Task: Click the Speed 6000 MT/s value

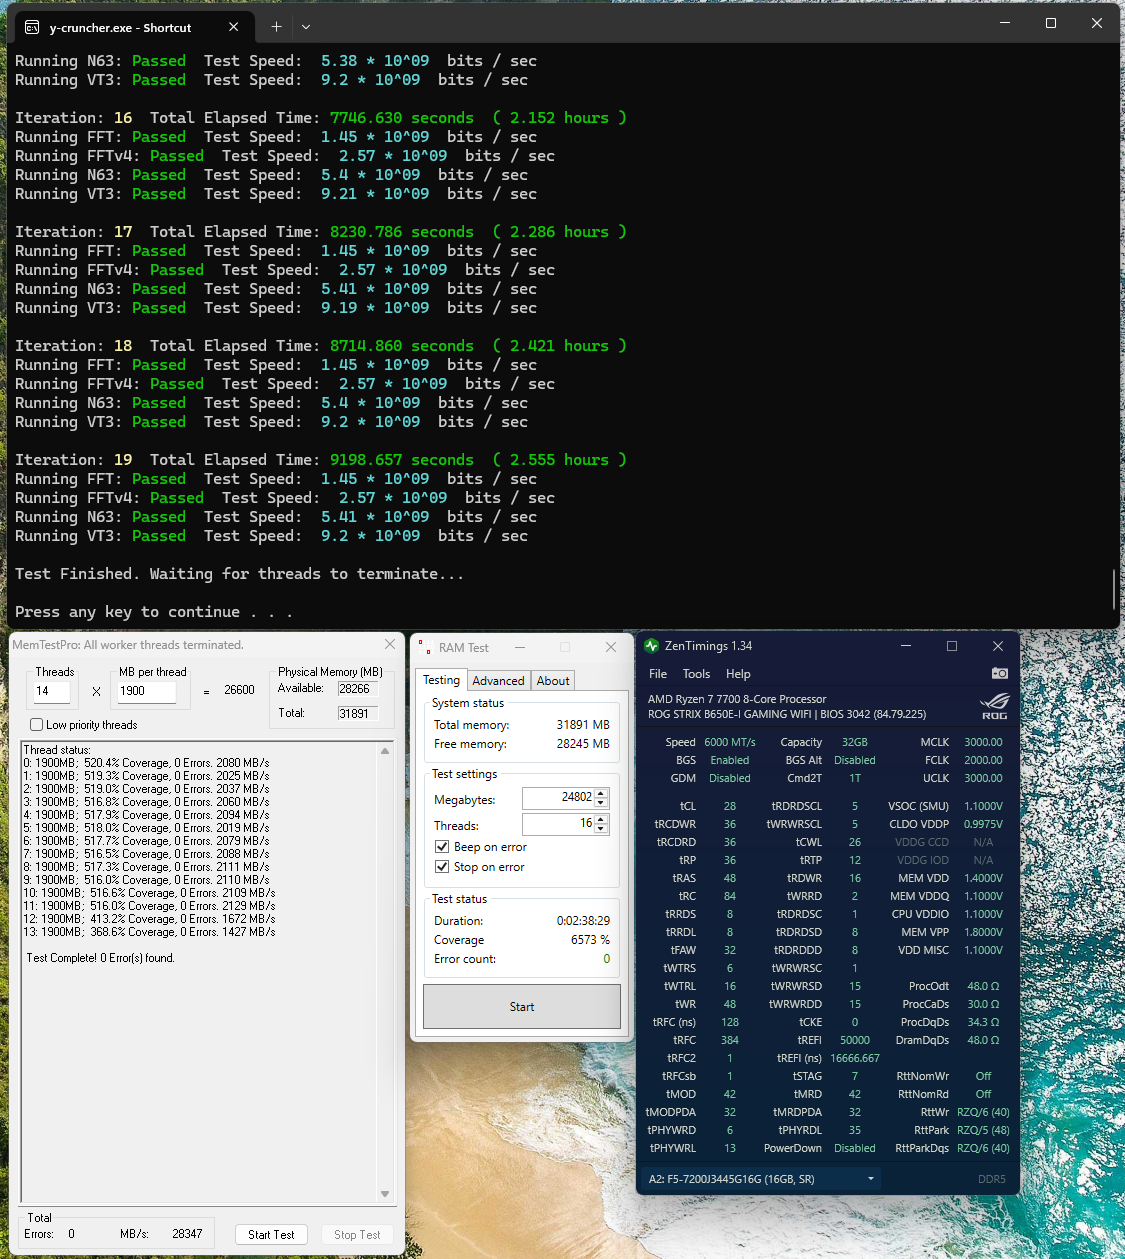Action: [730, 742]
